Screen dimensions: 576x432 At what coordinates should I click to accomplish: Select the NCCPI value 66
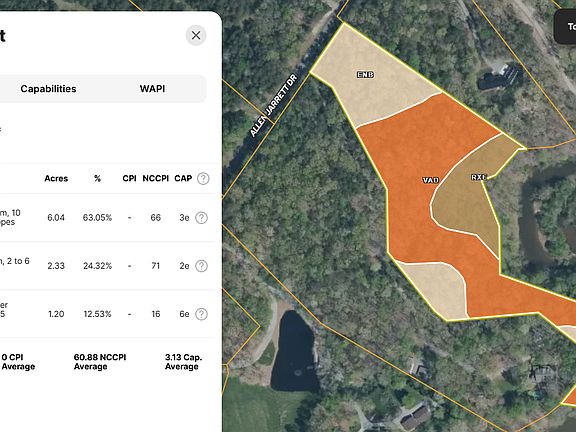pyautogui.click(x=156, y=217)
